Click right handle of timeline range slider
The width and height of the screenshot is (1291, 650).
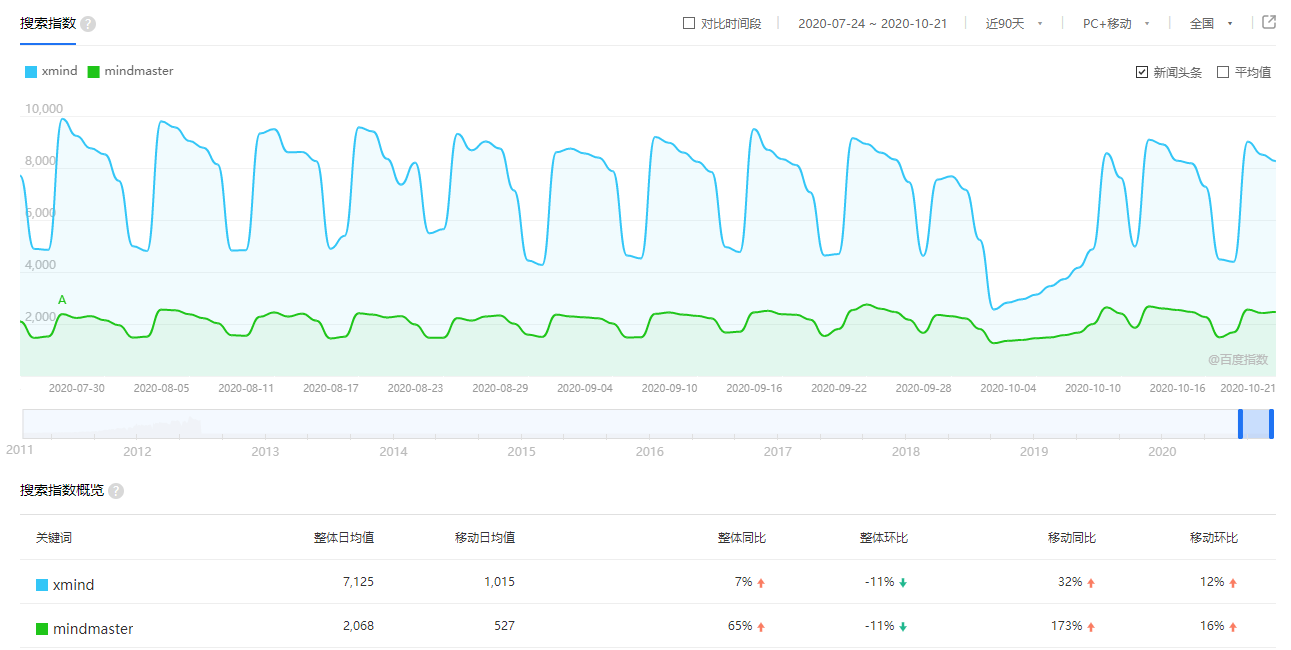(1271, 424)
